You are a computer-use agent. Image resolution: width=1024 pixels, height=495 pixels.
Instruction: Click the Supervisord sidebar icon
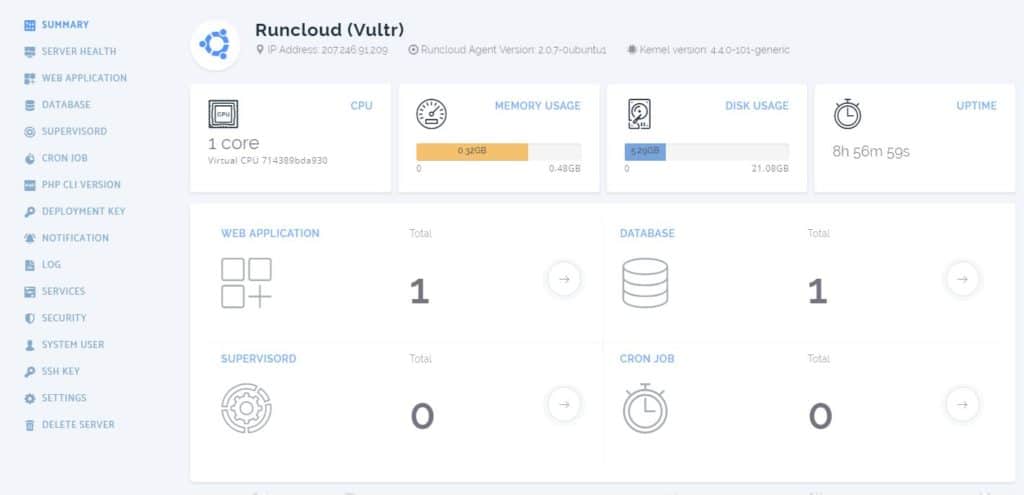29,132
